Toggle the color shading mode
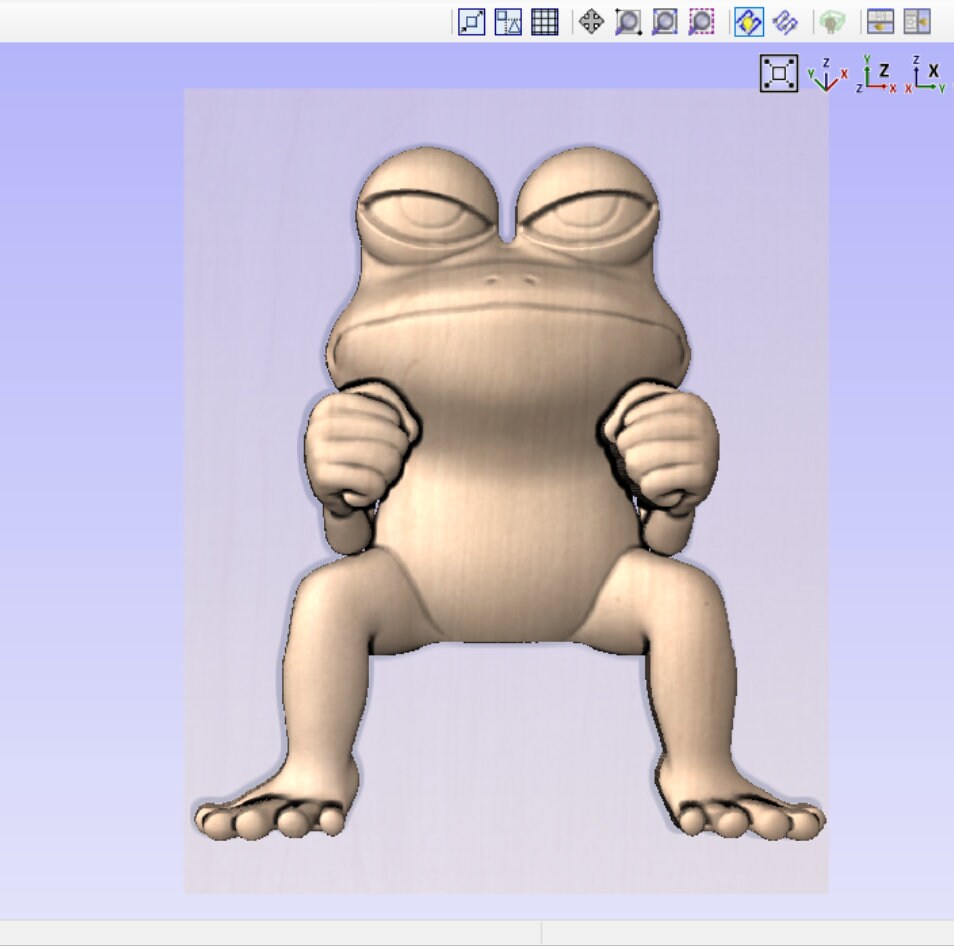Screen dimensions: 954x946 tap(784, 23)
